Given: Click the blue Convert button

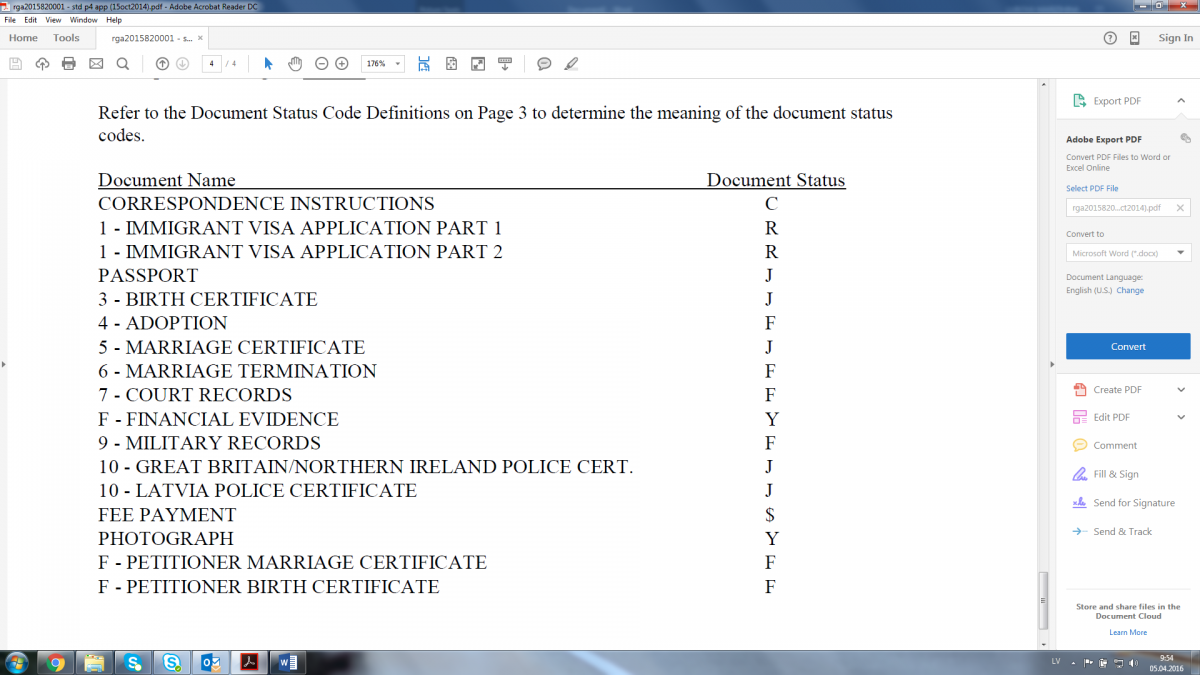Looking at the screenshot, I should click(x=1128, y=346).
